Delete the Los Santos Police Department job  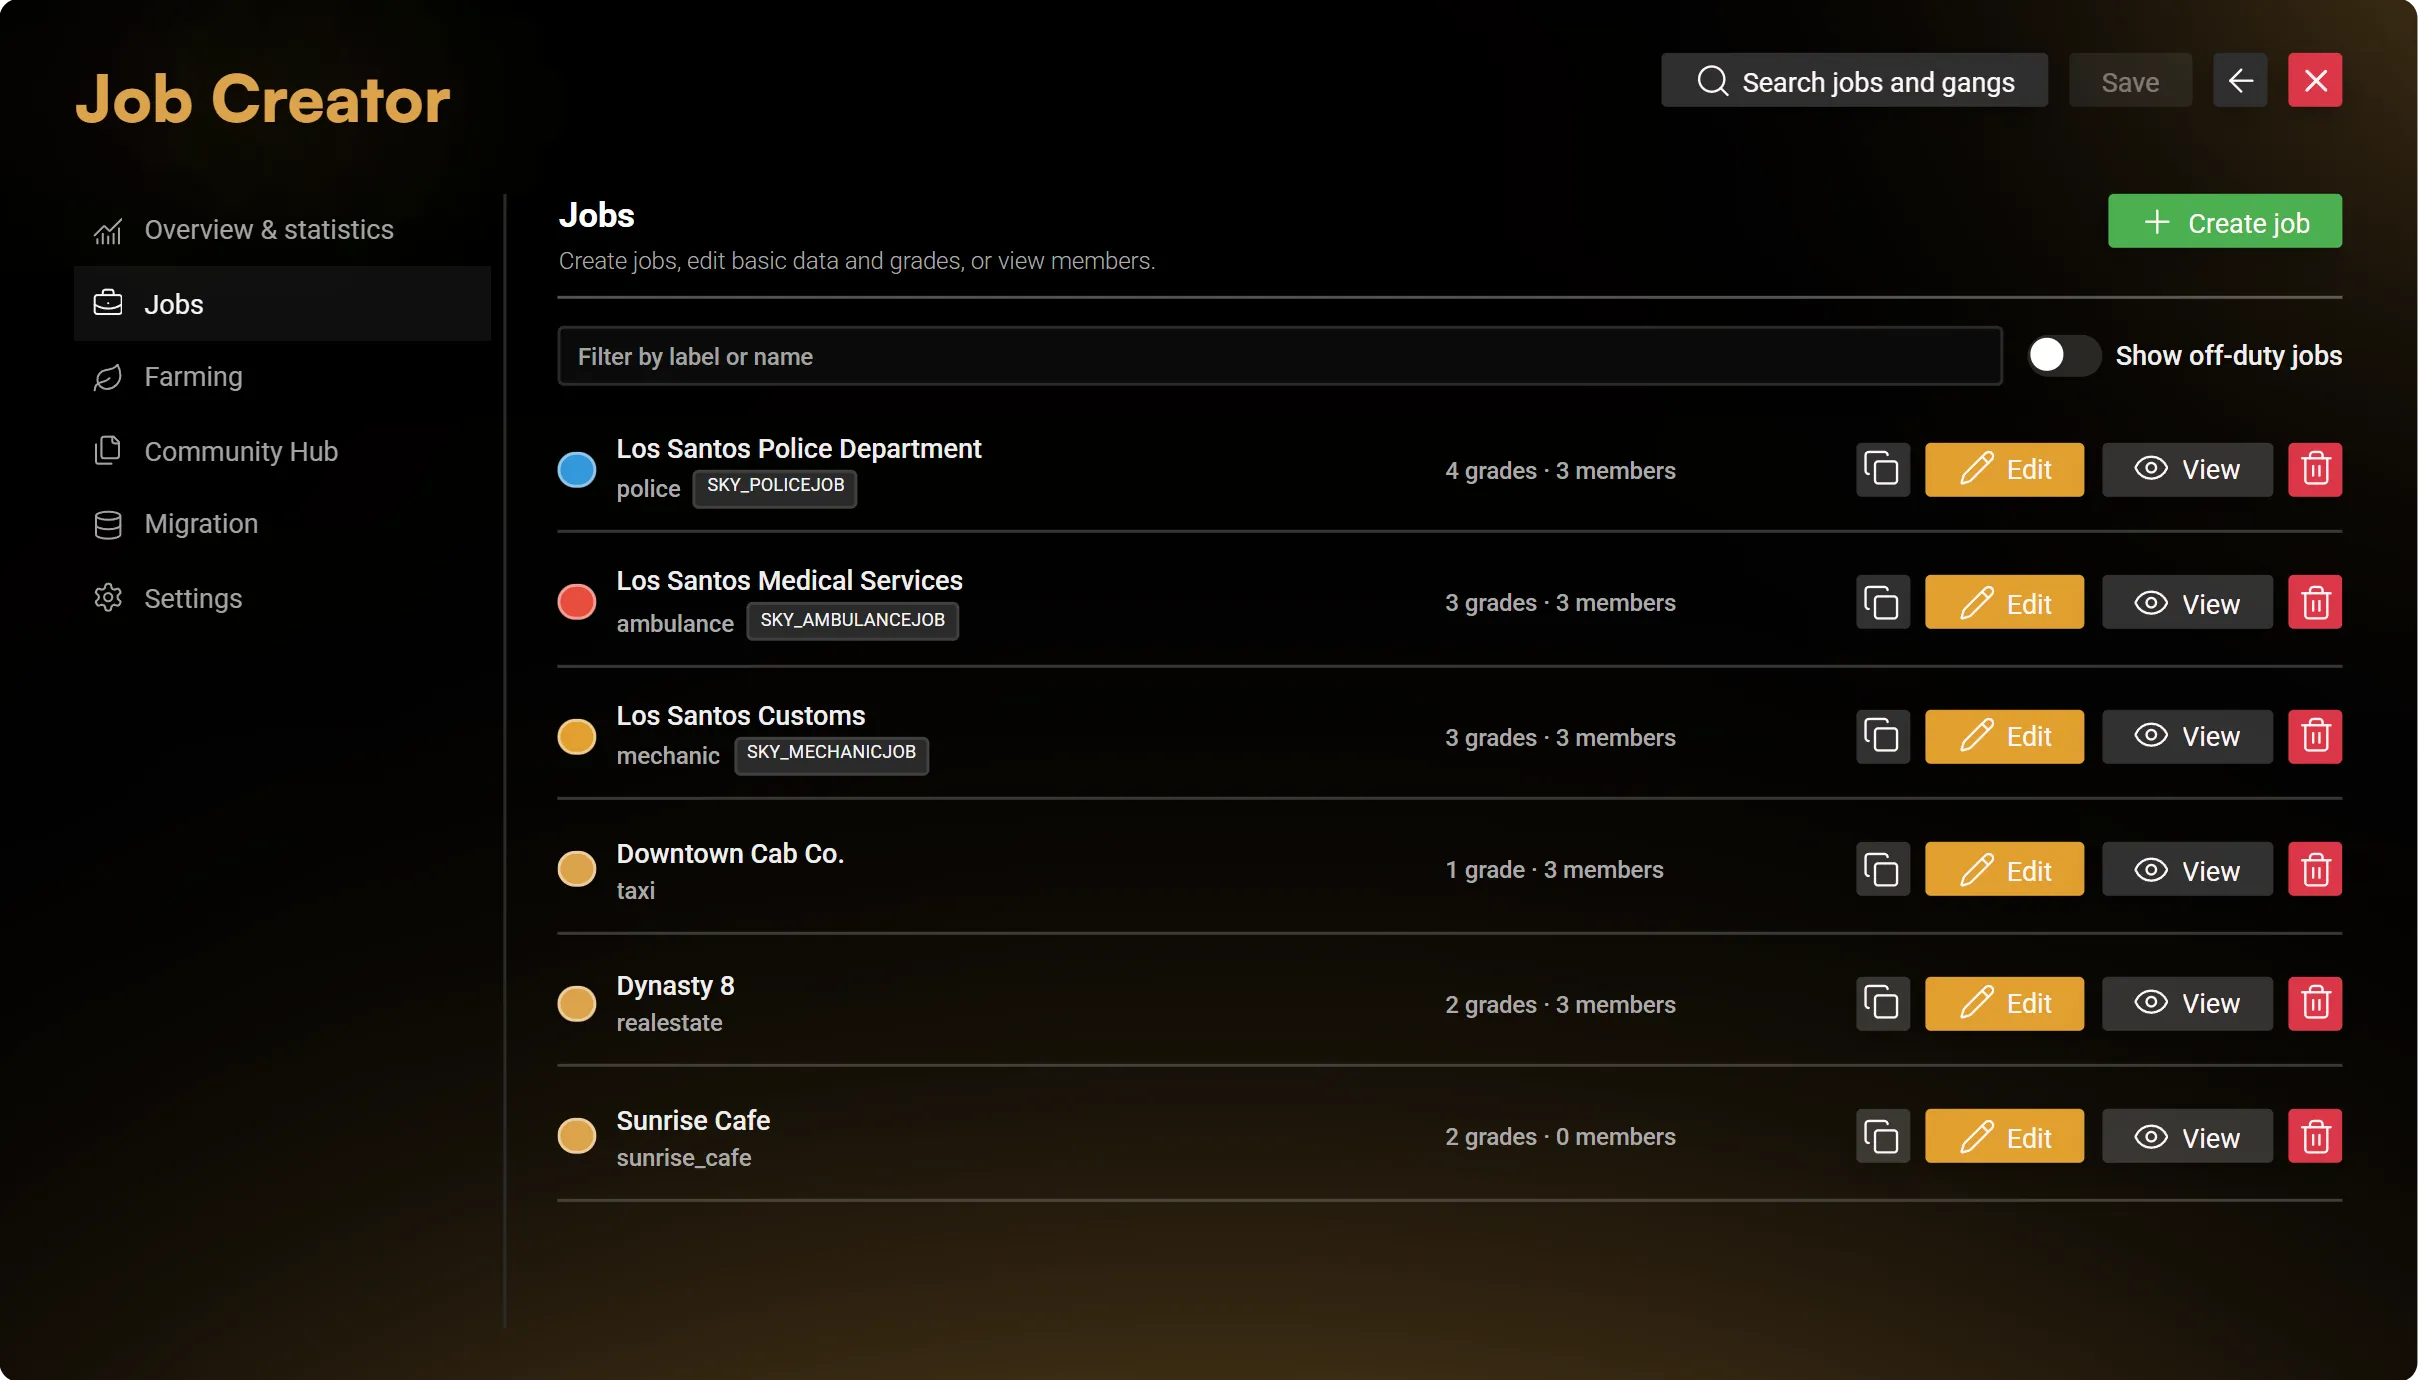[x=2315, y=469]
